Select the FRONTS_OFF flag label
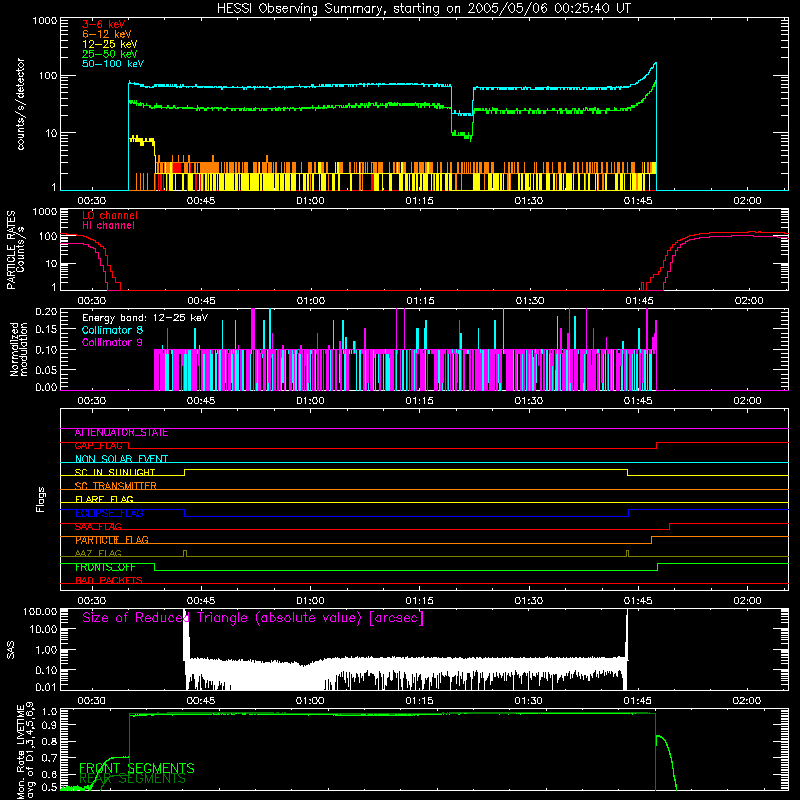The width and height of the screenshot is (800, 800). coord(105,567)
